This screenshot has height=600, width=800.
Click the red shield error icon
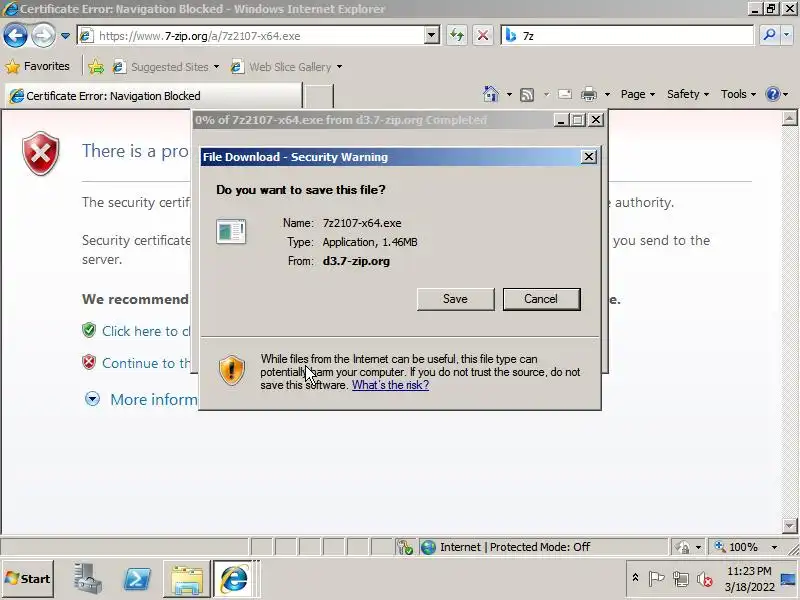tap(40, 153)
